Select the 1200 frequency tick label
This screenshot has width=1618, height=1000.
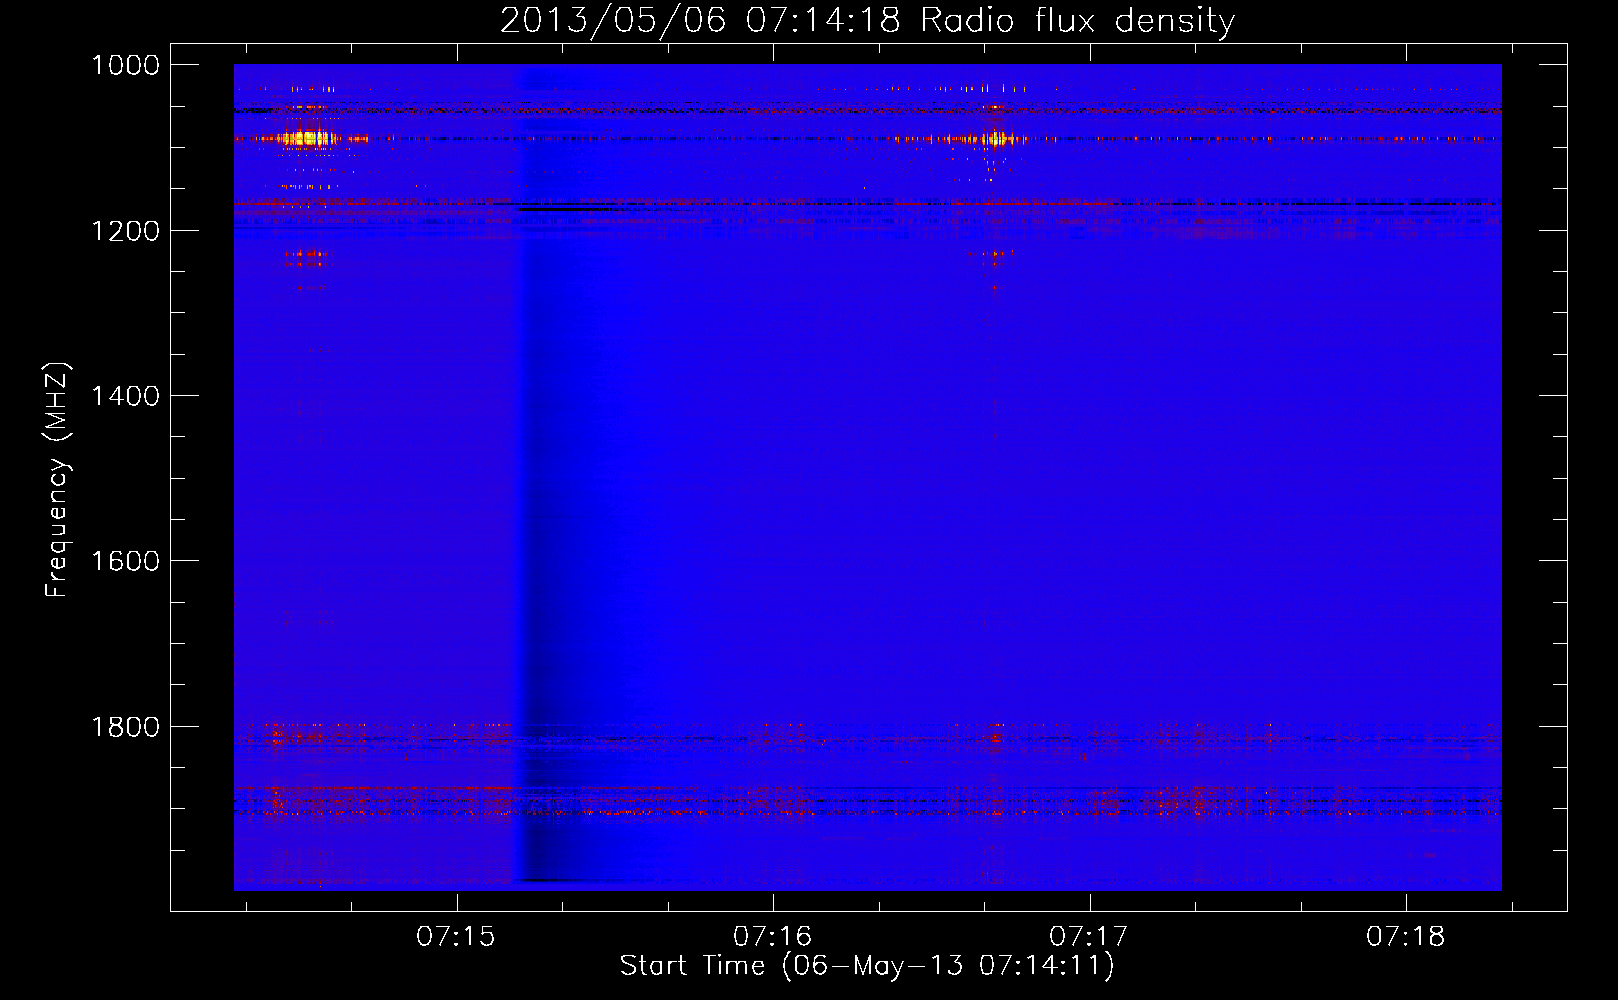pos(125,231)
